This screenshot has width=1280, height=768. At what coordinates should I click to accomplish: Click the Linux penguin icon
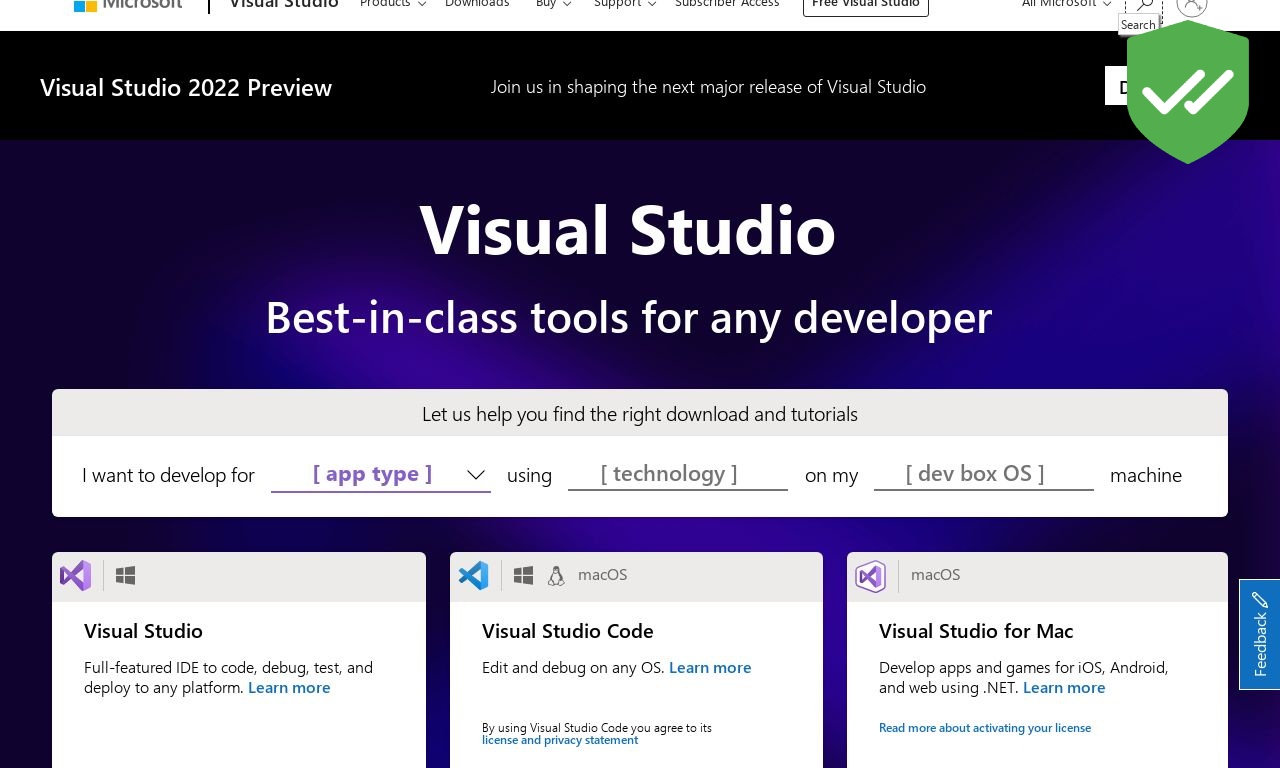coord(556,575)
